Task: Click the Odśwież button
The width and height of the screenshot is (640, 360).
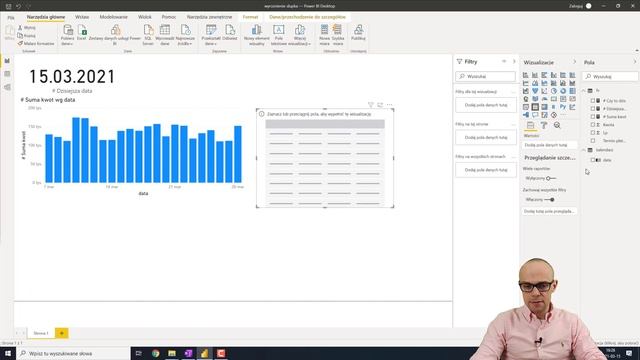Action: [x=230, y=33]
